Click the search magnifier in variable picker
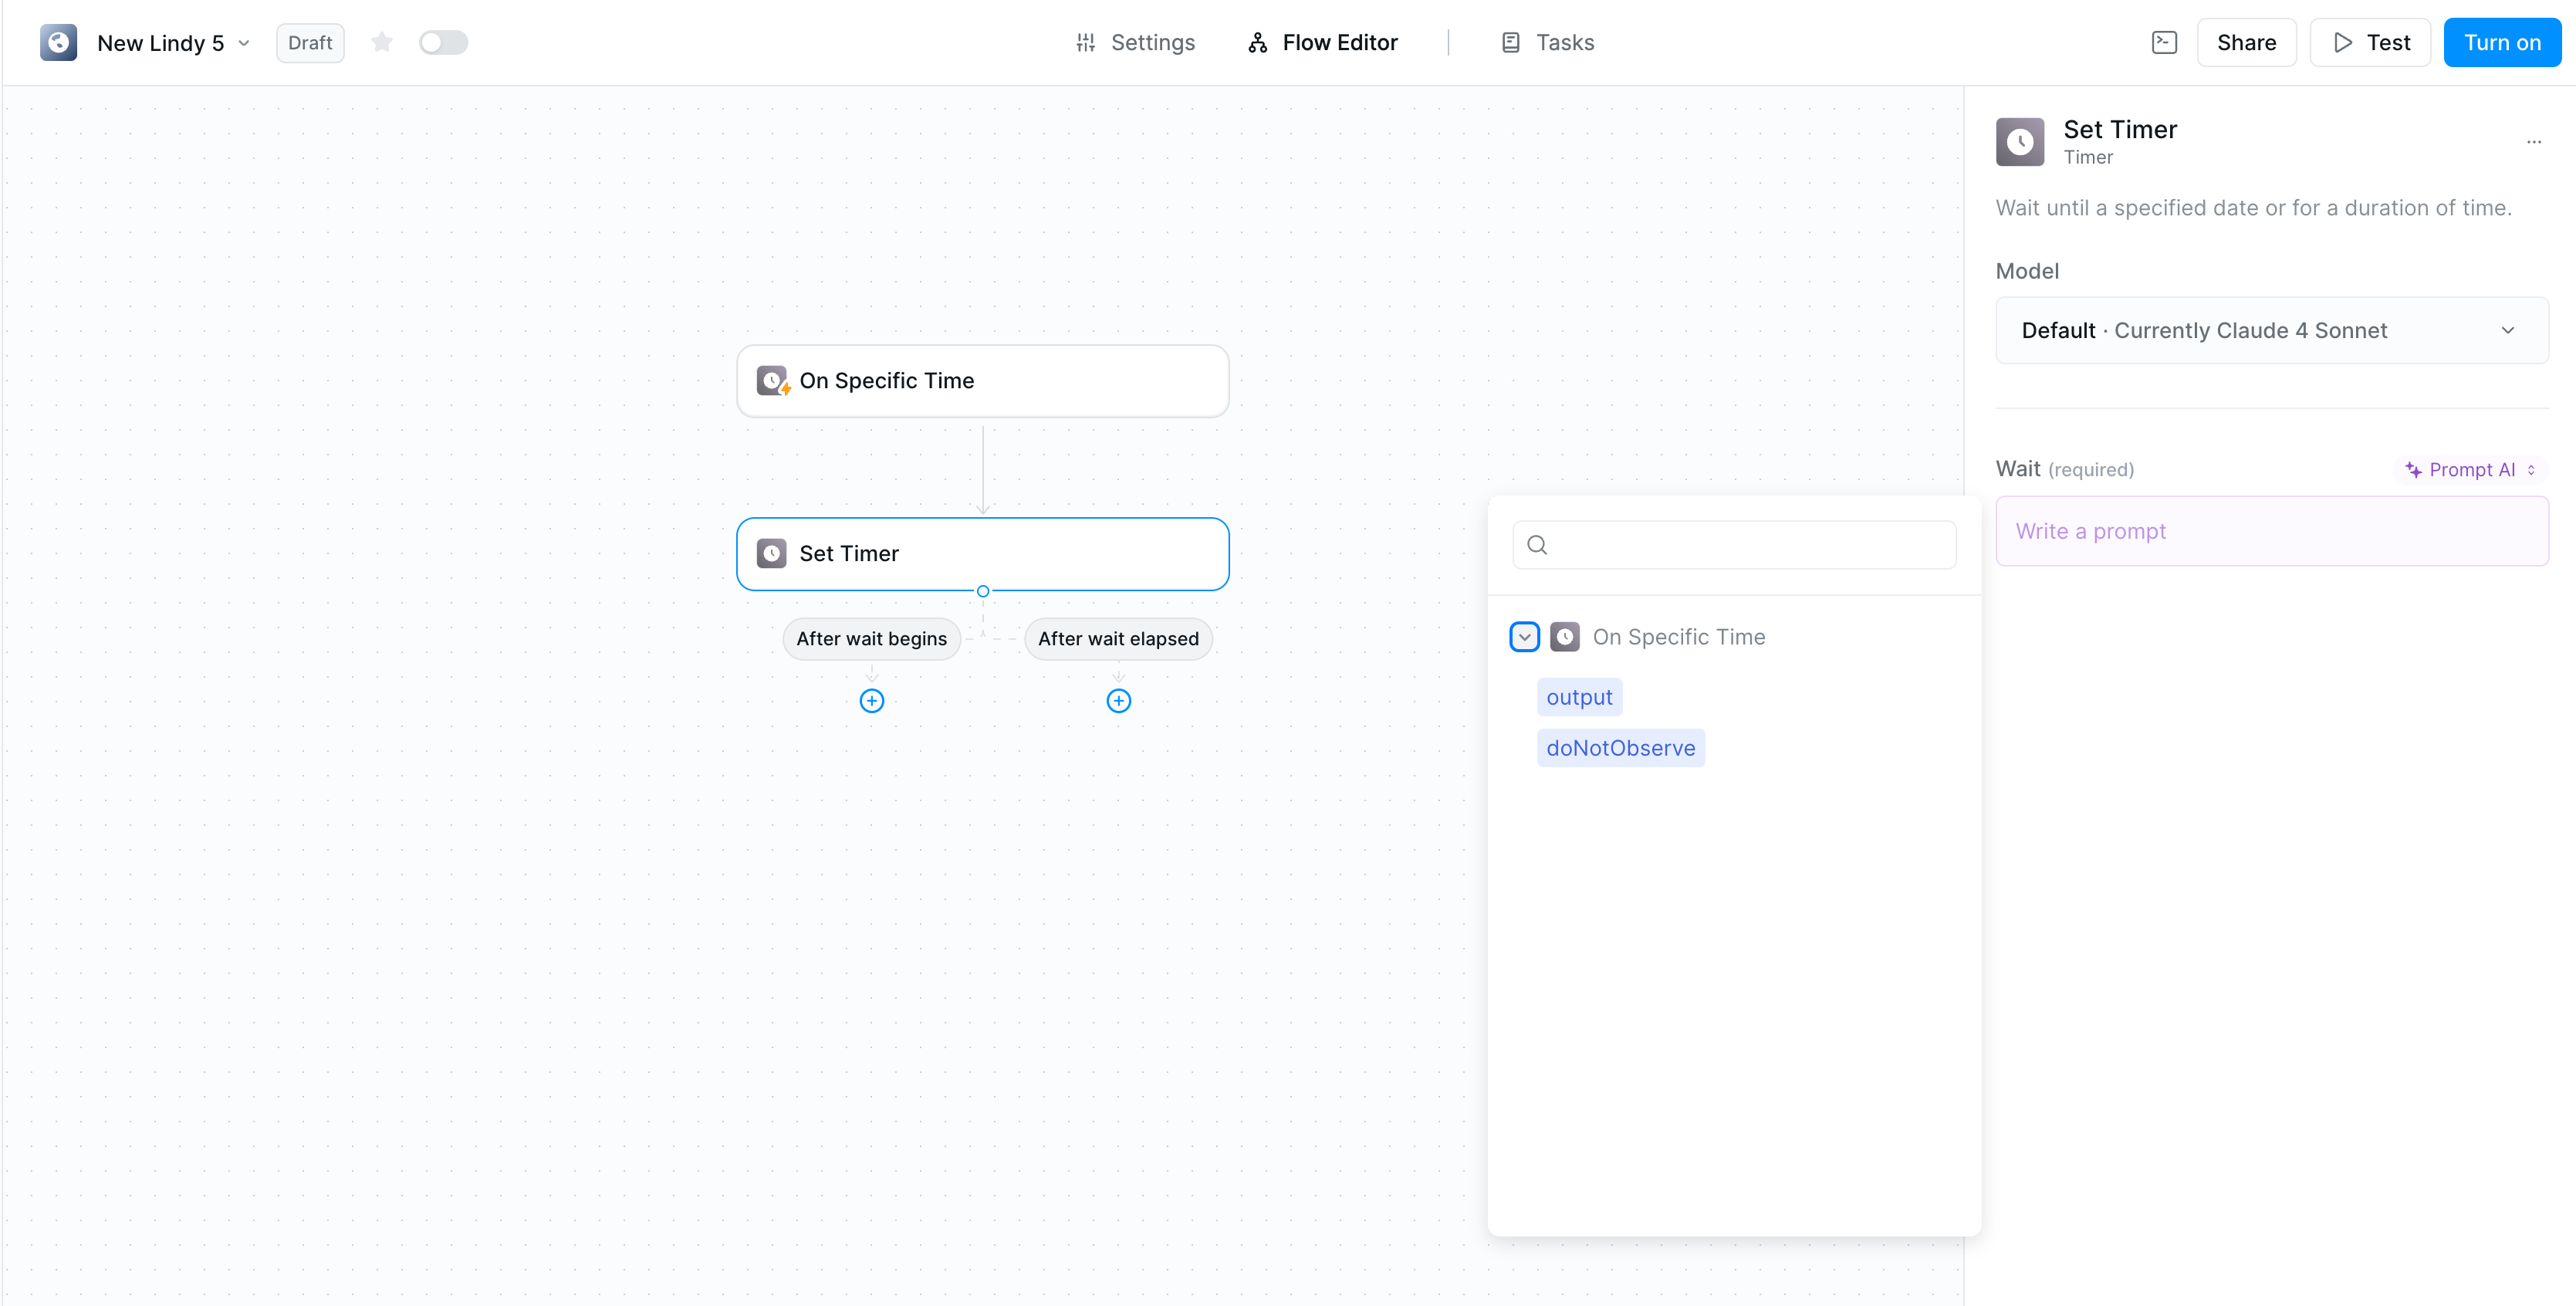This screenshot has height=1306, width=2576. click(1537, 545)
